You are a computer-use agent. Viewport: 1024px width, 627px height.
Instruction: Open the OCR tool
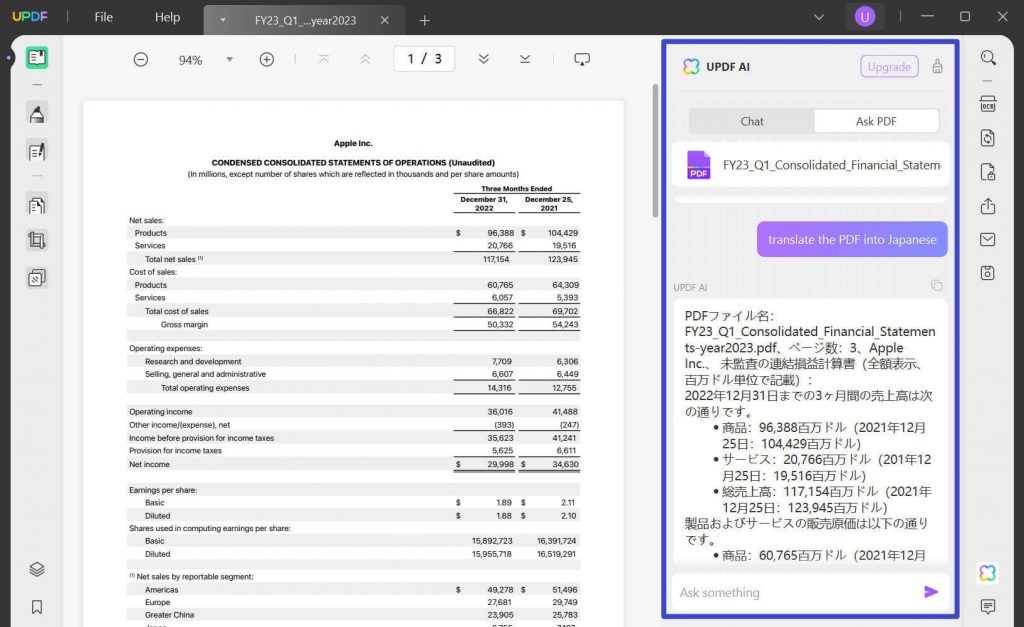click(987, 103)
